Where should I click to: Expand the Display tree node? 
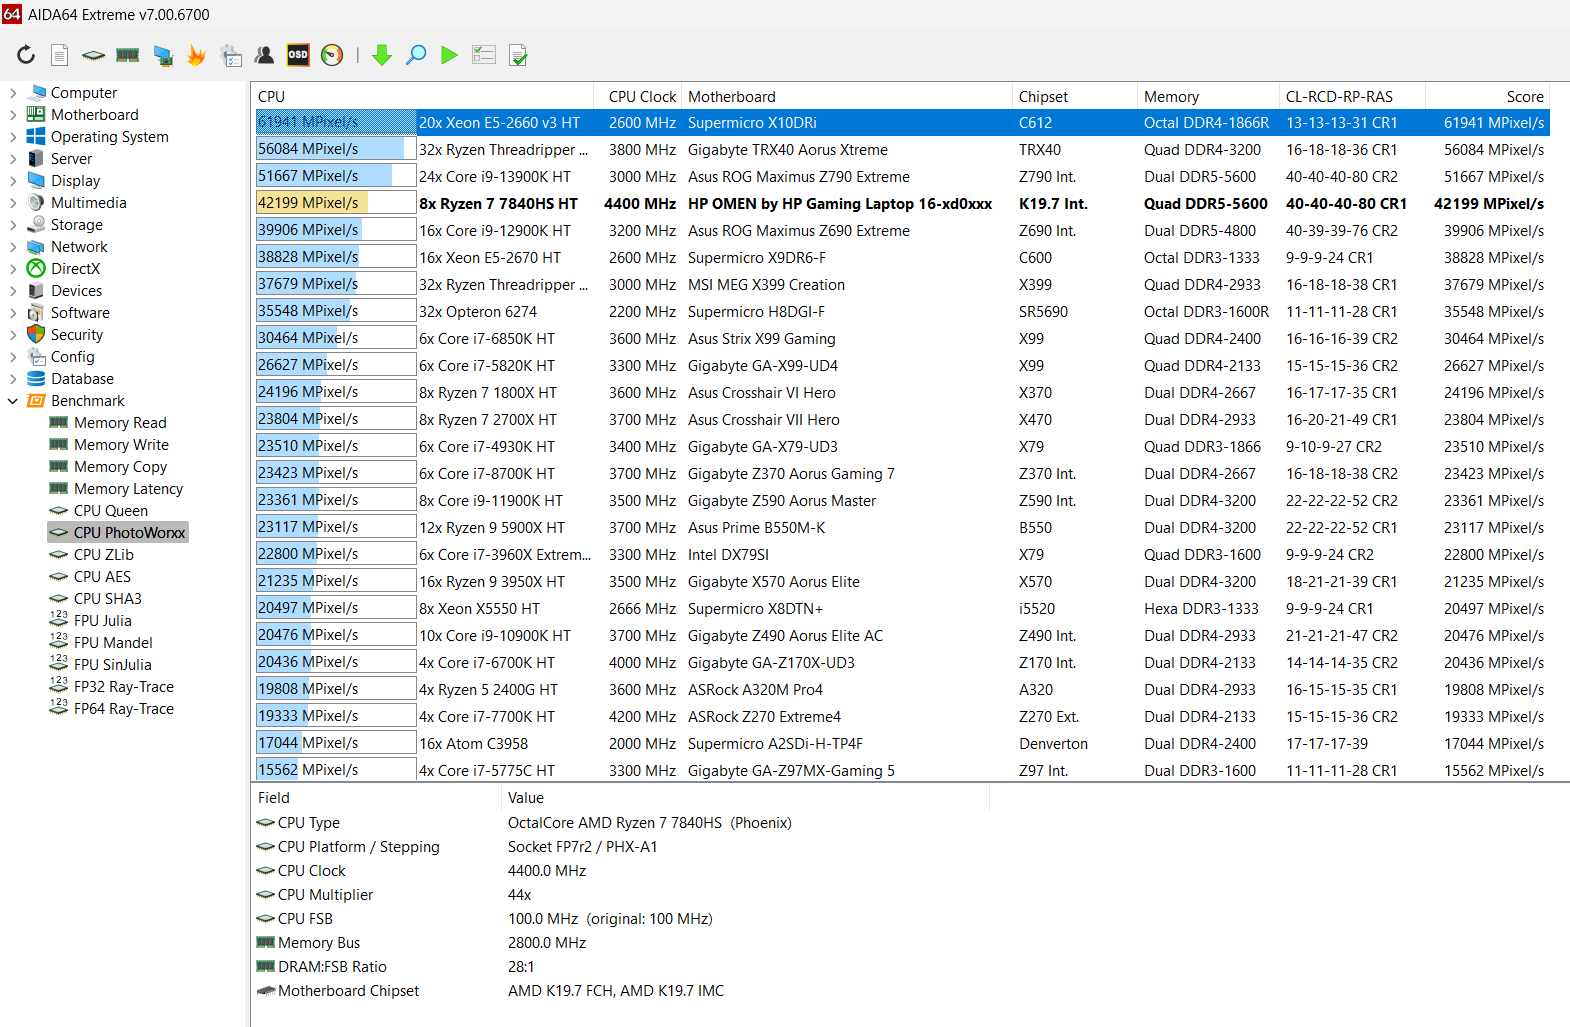point(13,181)
